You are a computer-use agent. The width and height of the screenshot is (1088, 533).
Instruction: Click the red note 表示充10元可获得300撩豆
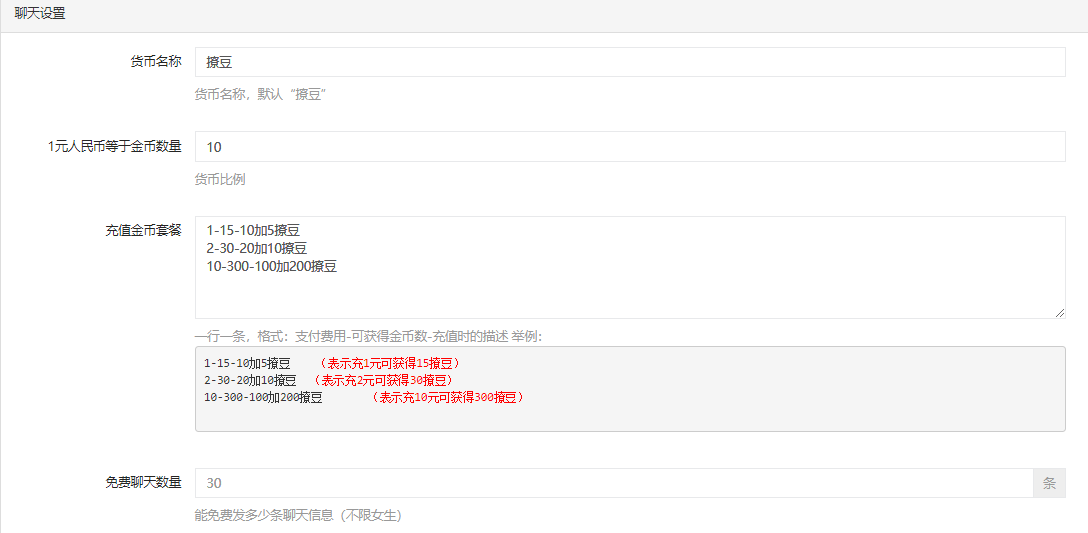[x=447, y=398]
